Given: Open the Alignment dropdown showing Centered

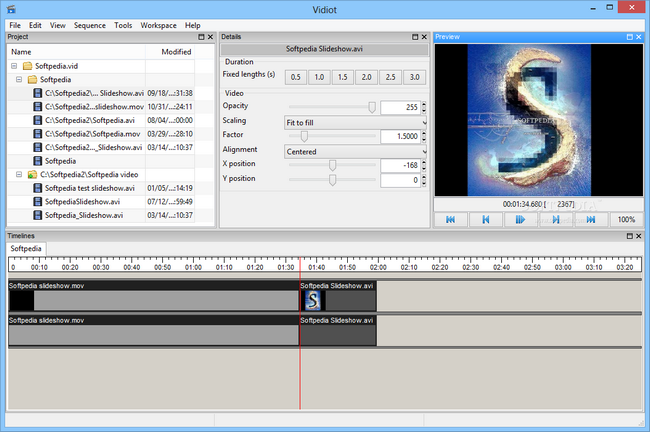Looking at the screenshot, I should tap(355, 151).
